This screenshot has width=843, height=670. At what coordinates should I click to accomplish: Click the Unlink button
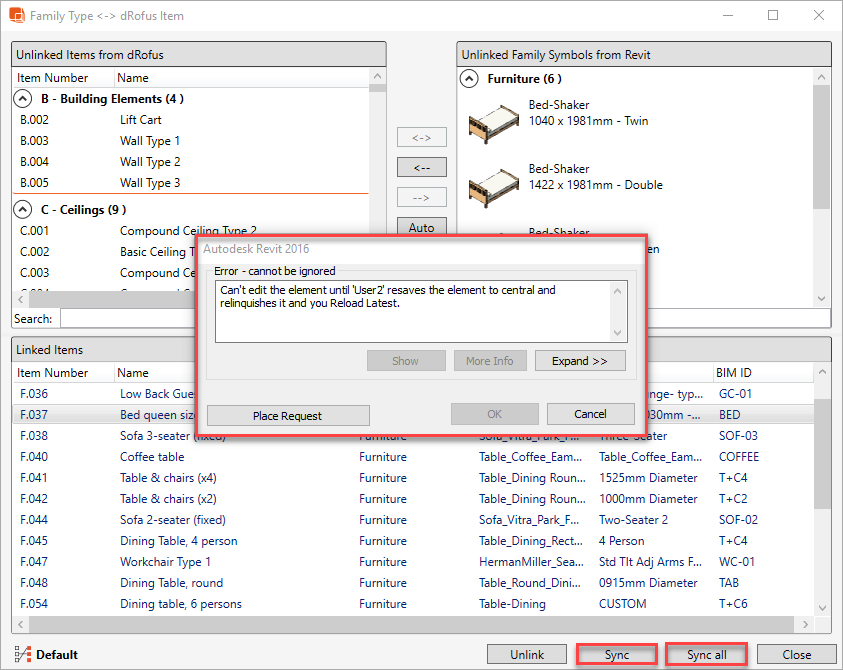[527, 655]
